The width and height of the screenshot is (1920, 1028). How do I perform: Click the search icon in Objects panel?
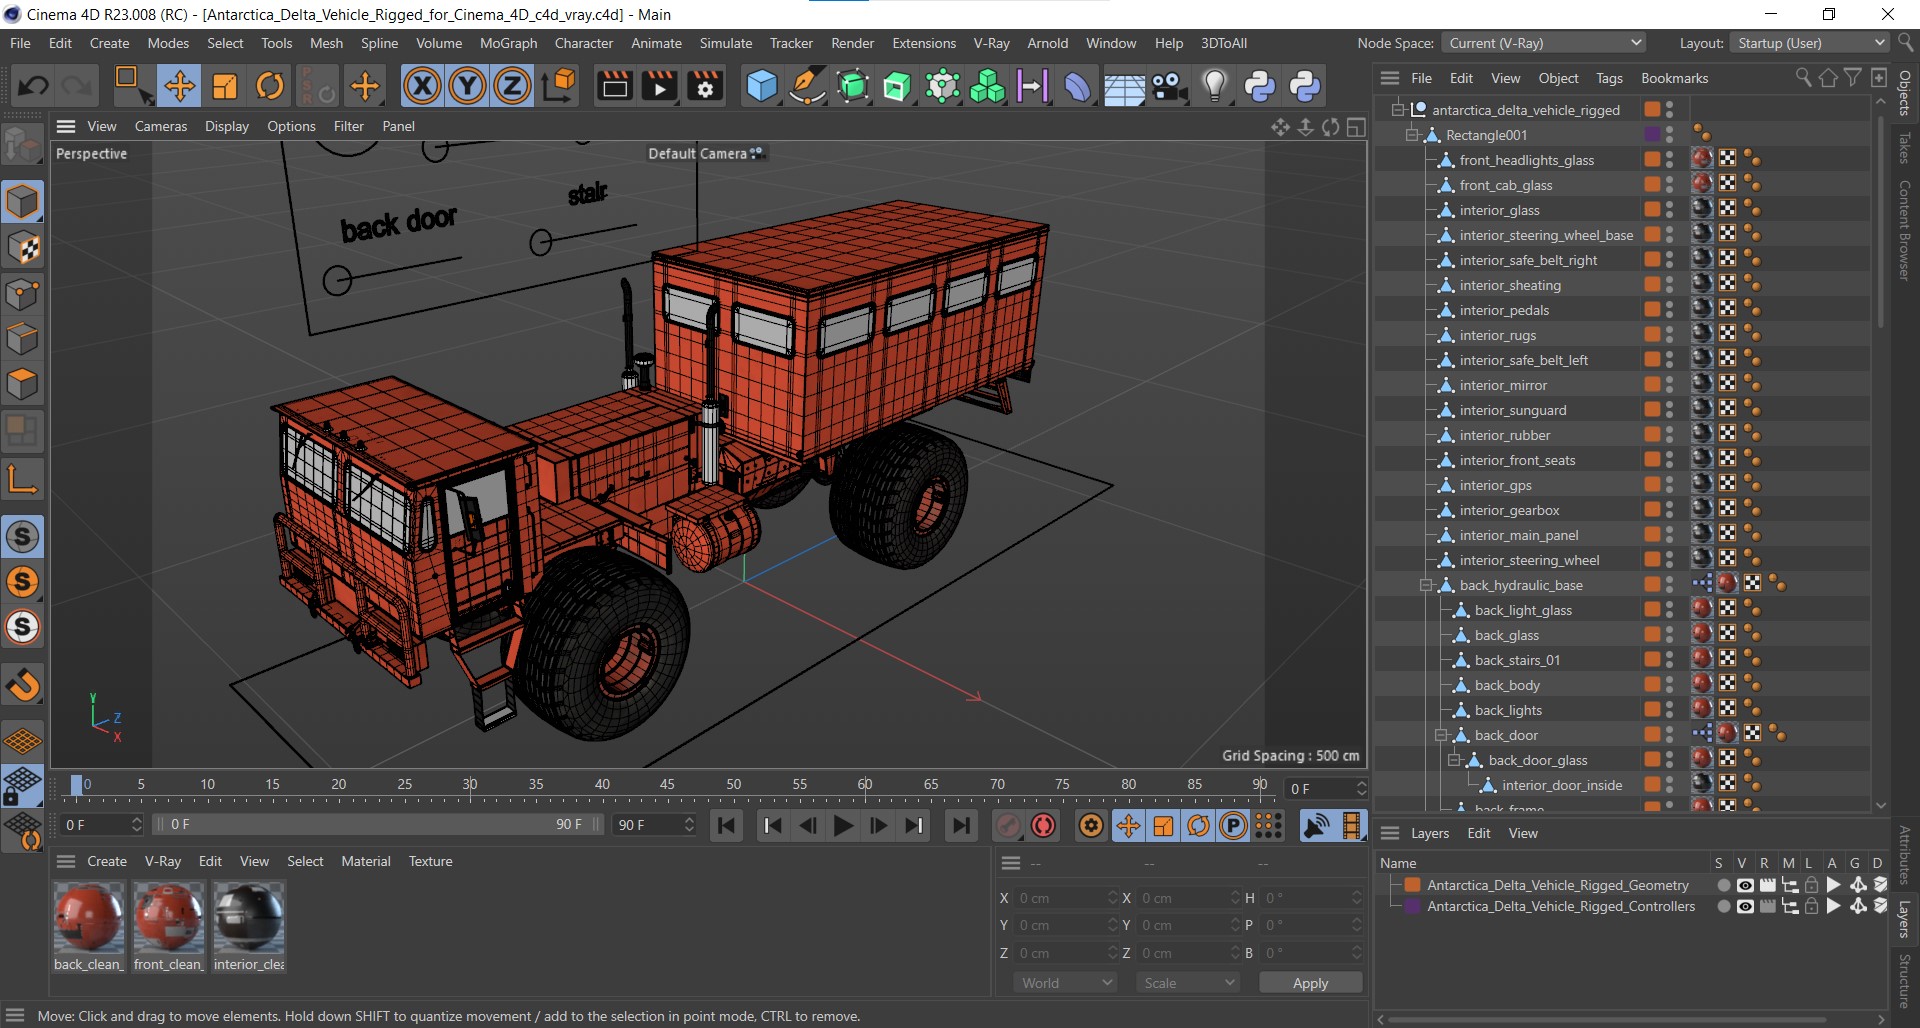tap(1803, 78)
